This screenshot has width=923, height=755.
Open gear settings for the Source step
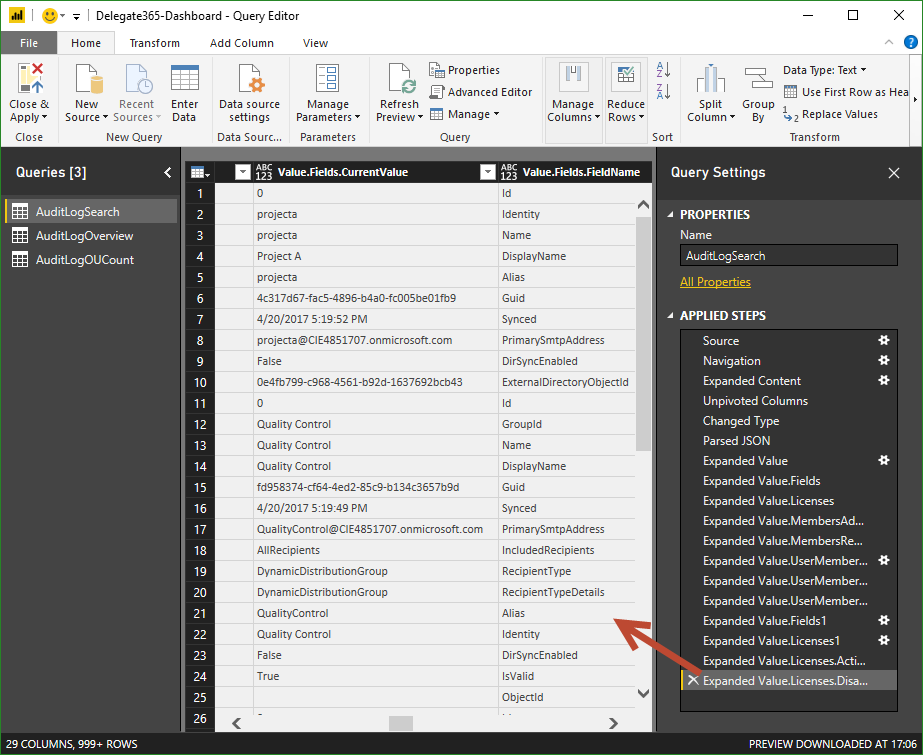[883, 341]
